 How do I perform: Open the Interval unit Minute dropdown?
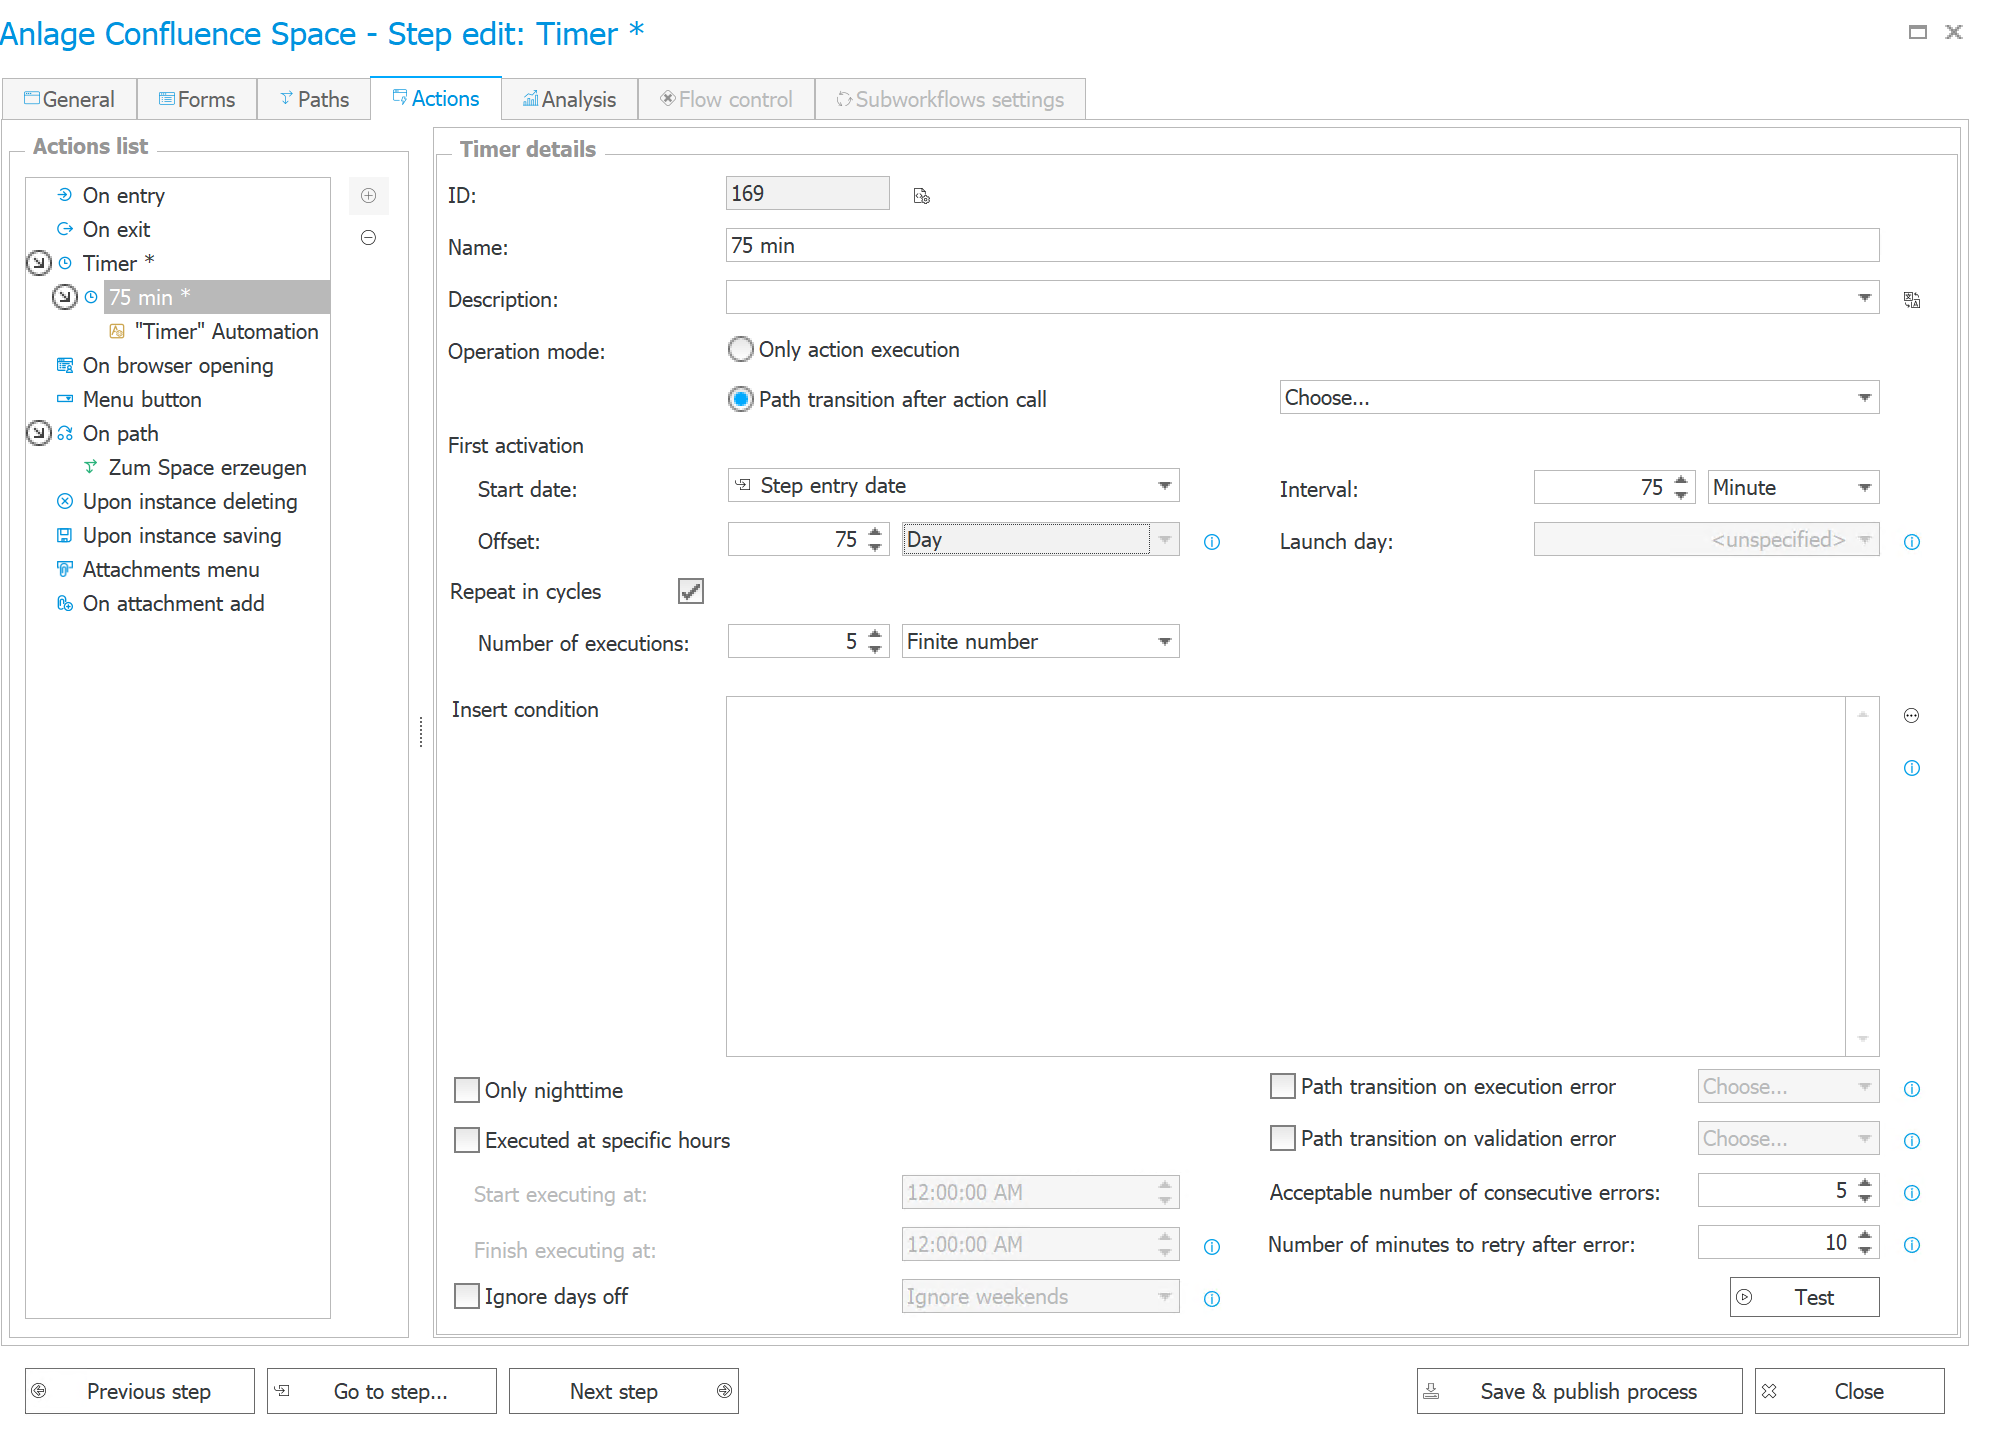tap(1863, 488)
